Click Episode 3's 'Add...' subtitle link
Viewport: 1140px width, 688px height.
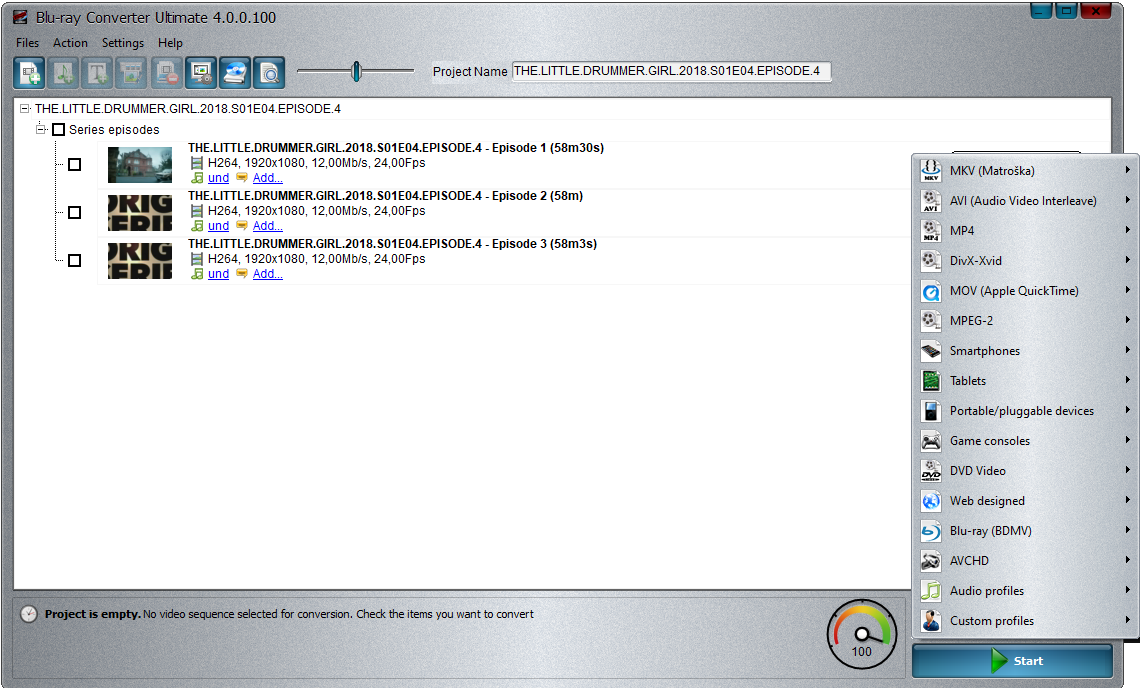tap(268, 273)
